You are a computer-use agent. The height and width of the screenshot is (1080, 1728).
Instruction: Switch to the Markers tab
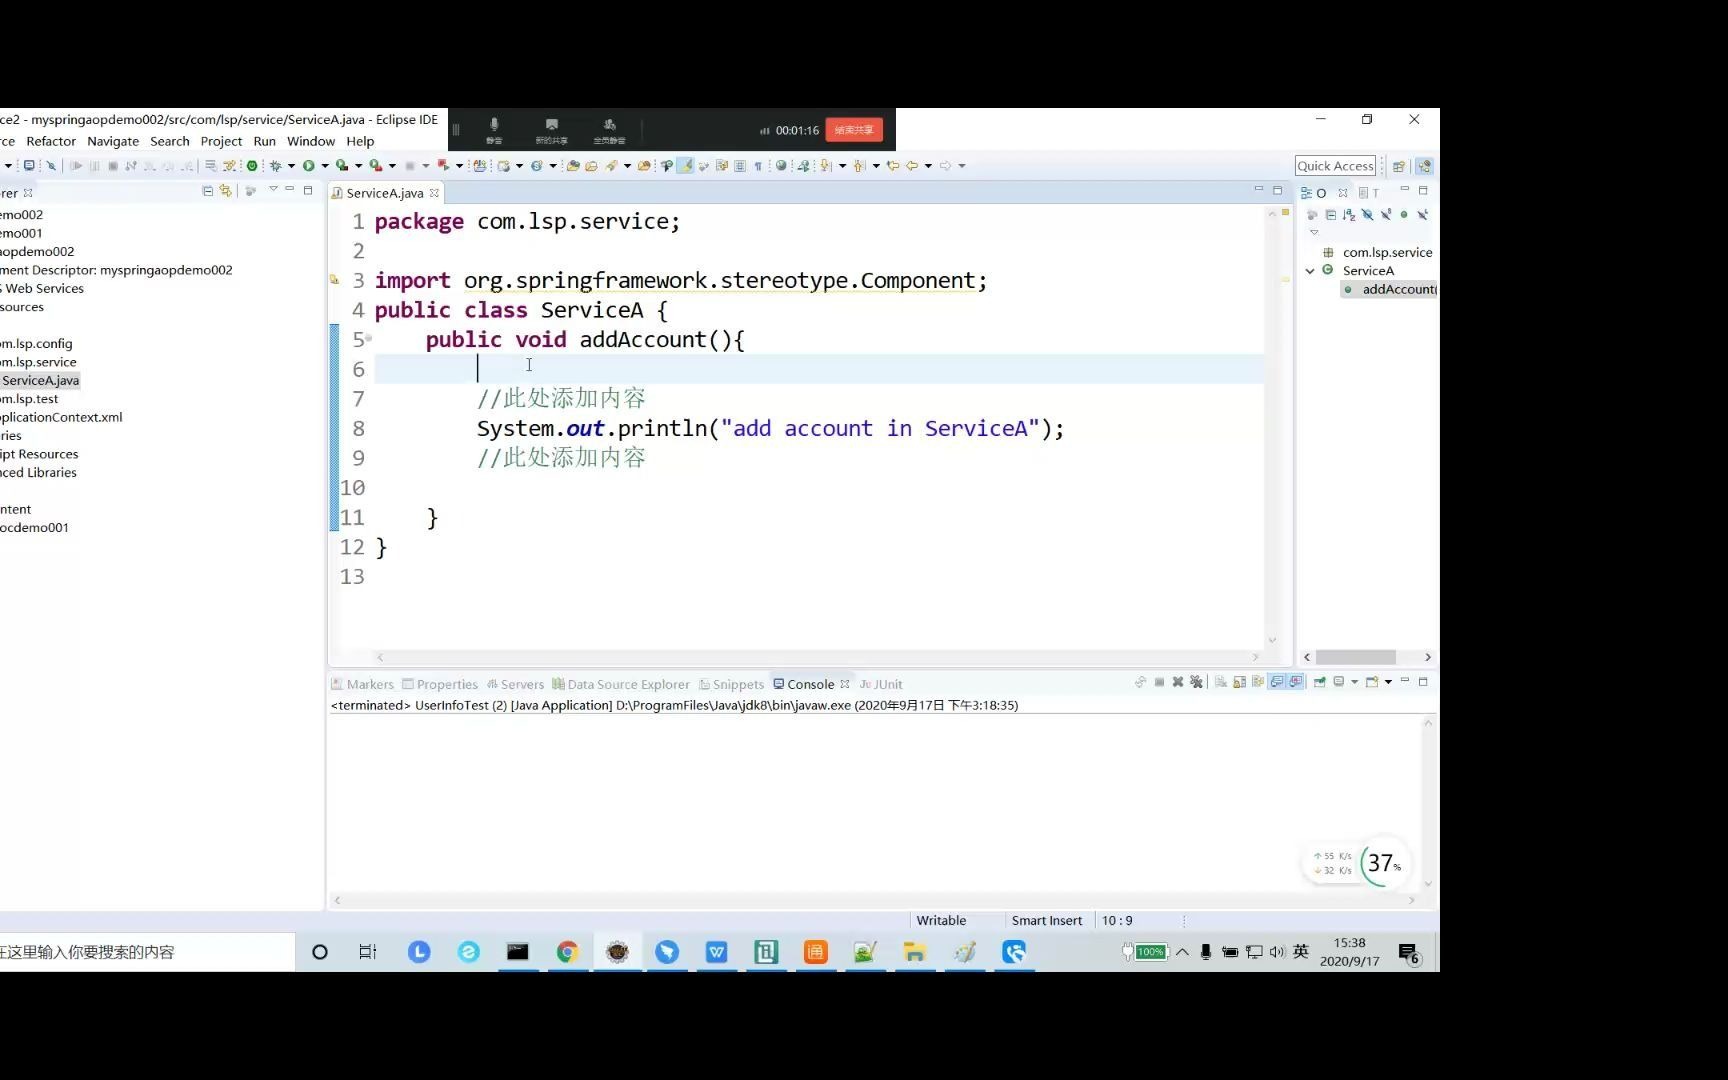point(363,685)
